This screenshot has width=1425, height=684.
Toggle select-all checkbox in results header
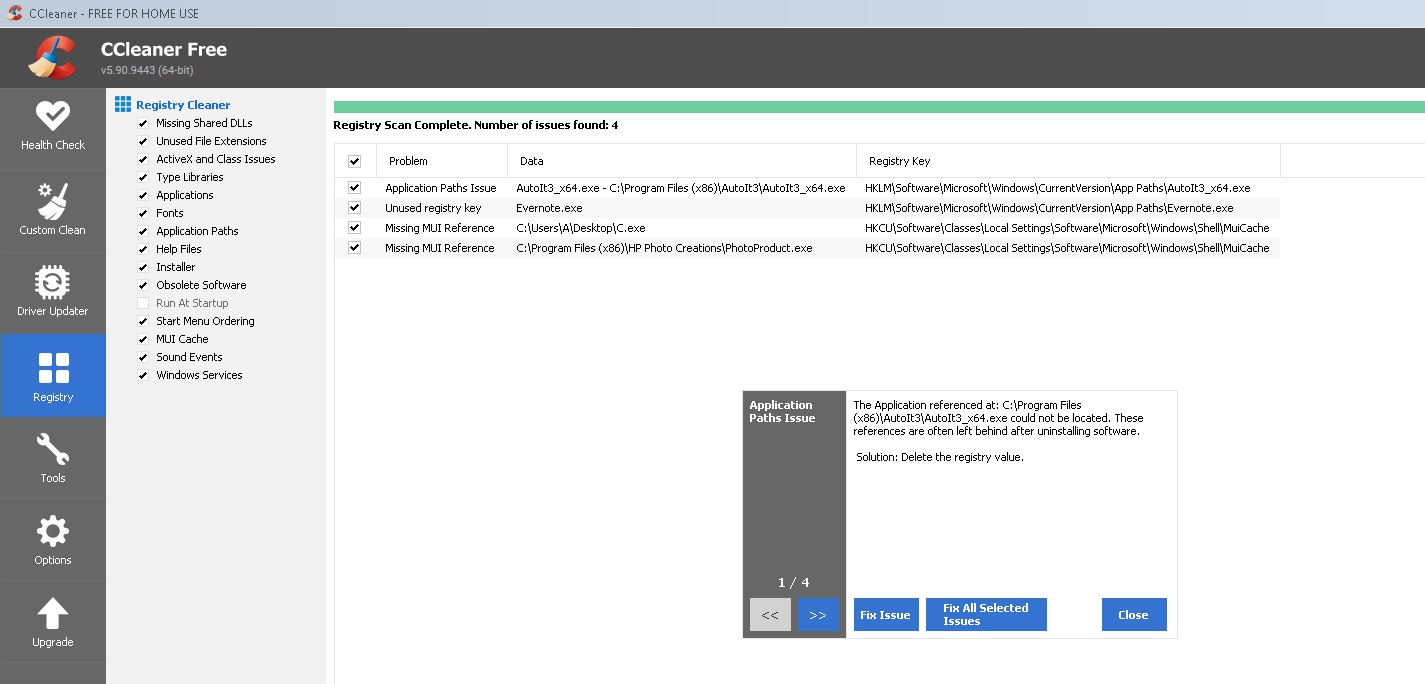coord(354,161)
